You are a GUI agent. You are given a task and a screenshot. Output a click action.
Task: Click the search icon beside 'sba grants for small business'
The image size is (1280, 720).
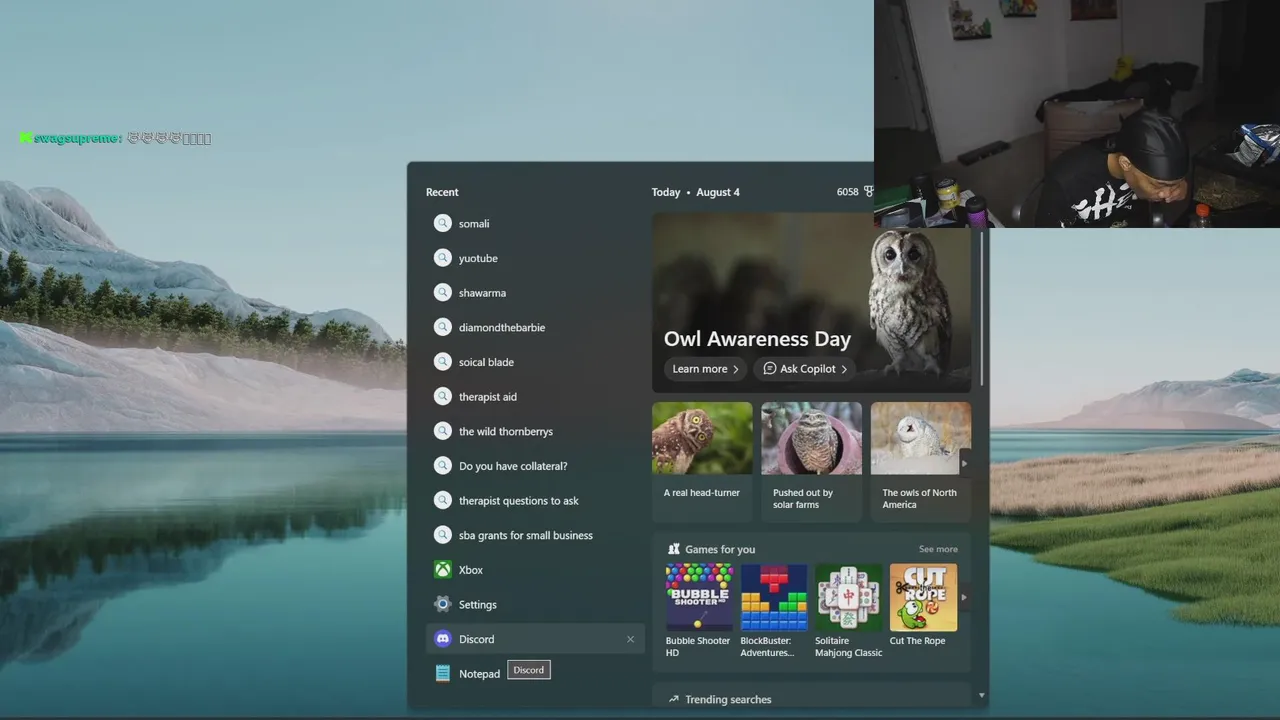(x=442, y=535)
